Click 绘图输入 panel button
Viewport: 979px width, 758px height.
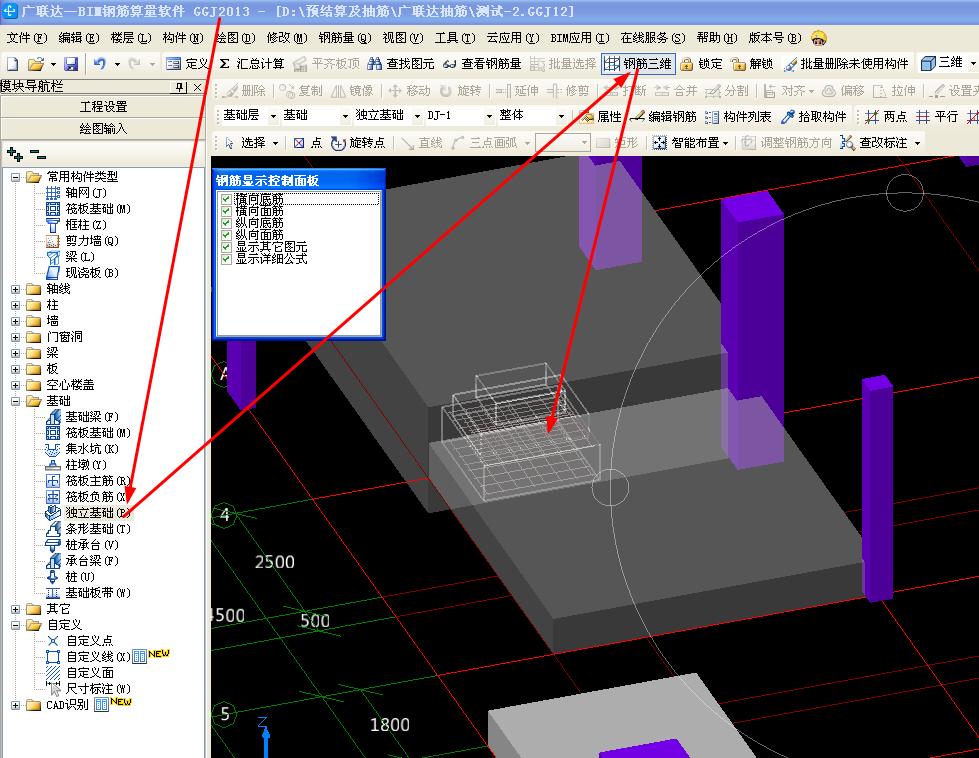[103, 129]
